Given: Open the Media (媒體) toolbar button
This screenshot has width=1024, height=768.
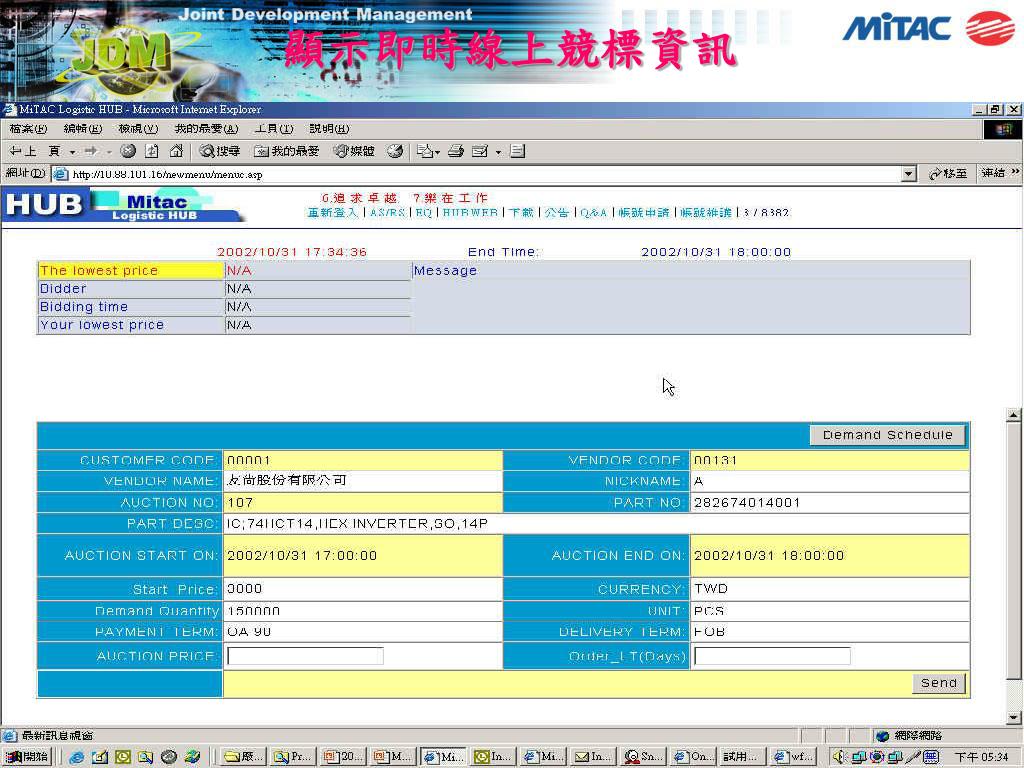Looking at the screenshot, I should pyautogui.click(x=354, y=152).
